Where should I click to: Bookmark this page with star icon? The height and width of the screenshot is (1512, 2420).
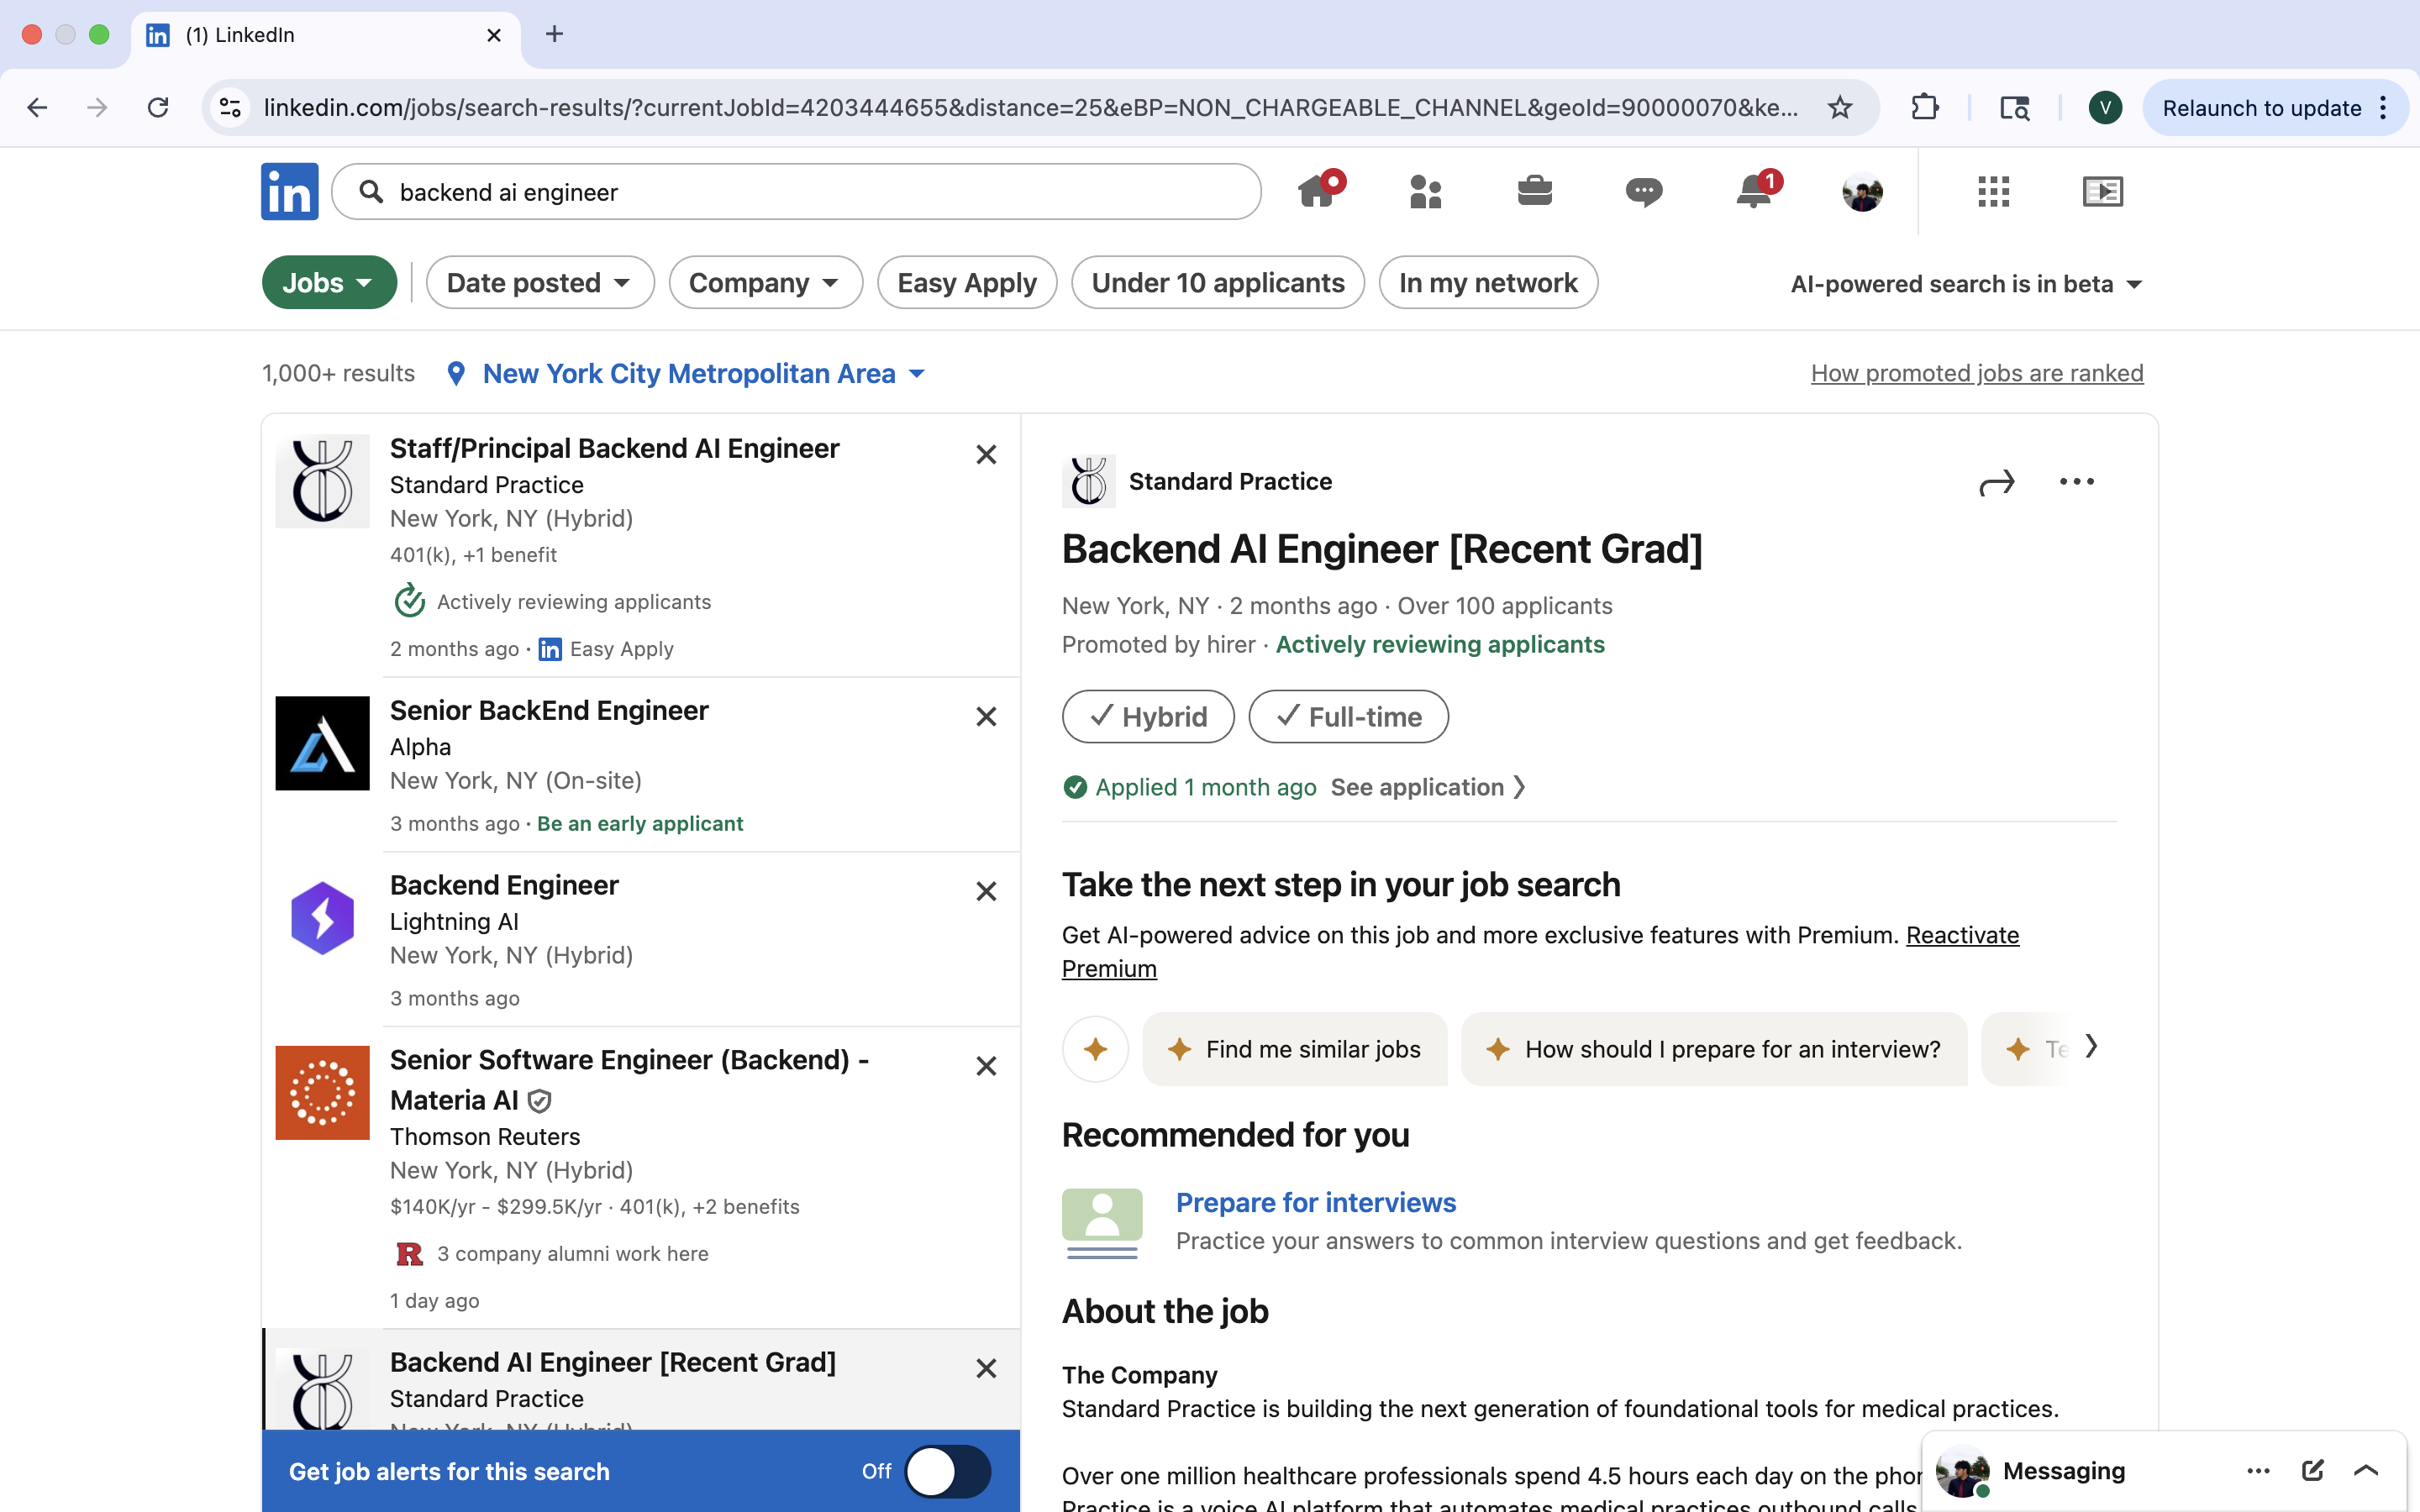1839,108
